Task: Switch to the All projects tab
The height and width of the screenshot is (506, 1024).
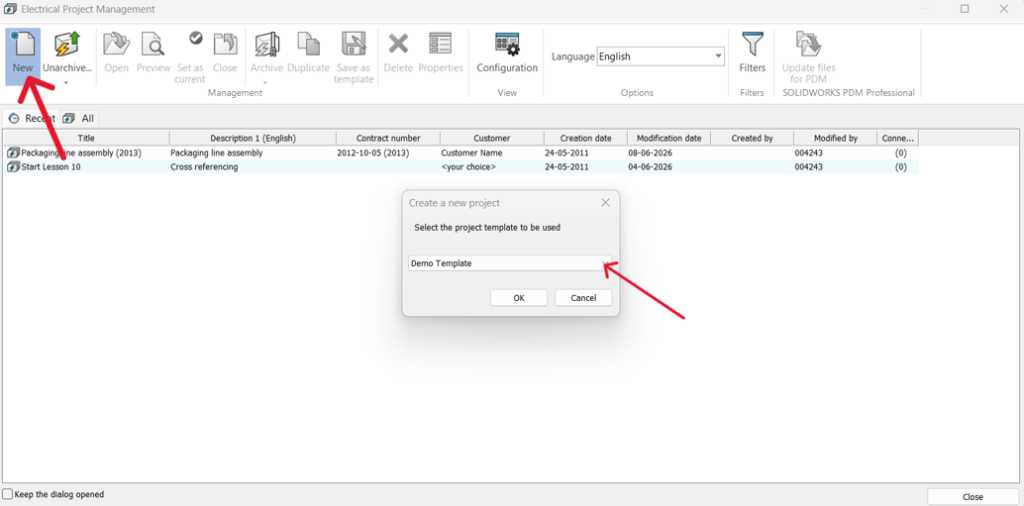Action: [78, 118]
